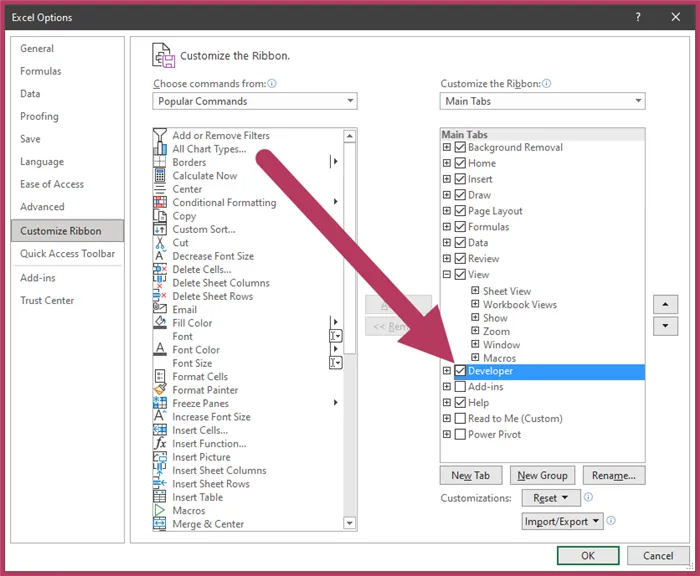Image resolution: width=700 pixels, height=576 pixels.
Task: Click the All Chart Types icon
Action: pos(160,149)
